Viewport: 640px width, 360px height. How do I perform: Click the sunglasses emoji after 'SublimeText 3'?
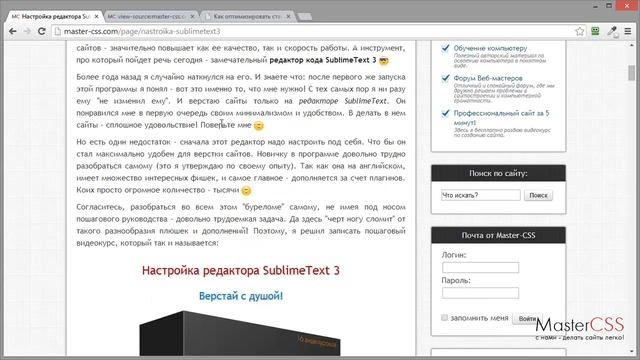point(384,61)
